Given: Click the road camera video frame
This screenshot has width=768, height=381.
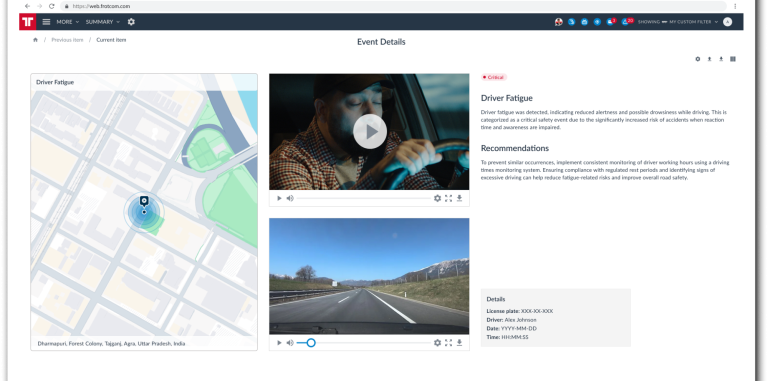Looking at the screenshot, I should [x=369, y=276].
